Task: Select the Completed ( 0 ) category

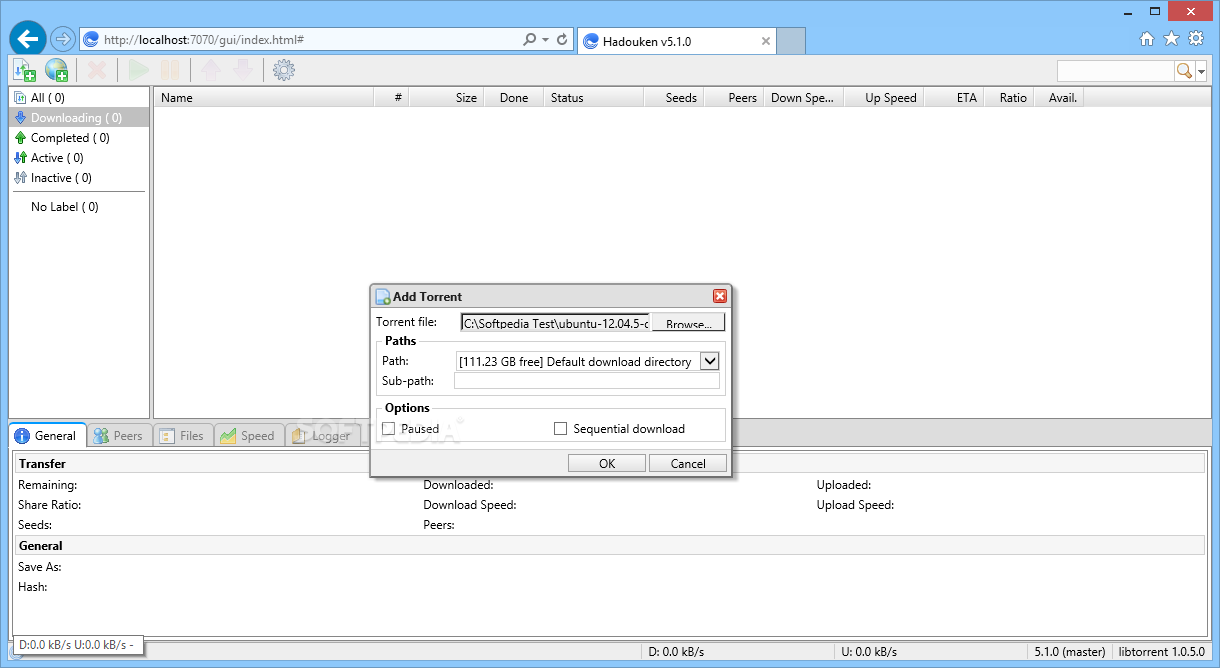Action: [x=79, y=138]
